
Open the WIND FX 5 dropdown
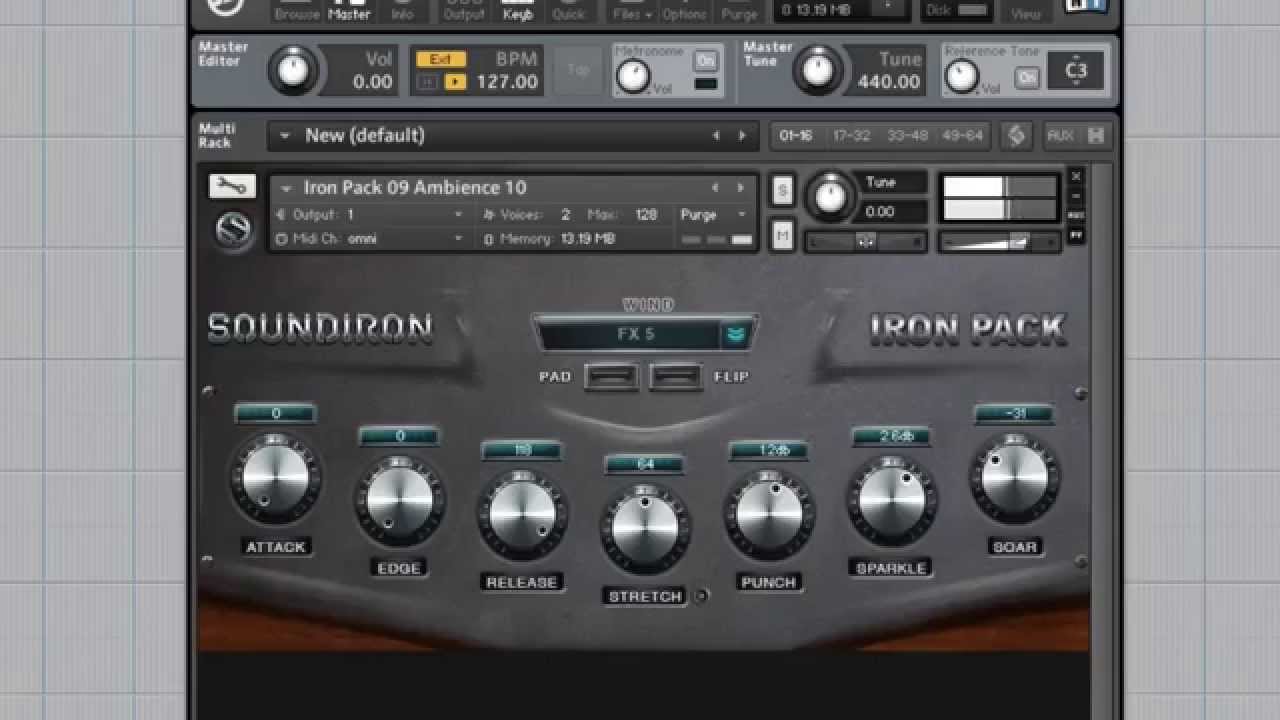click(645, 334)
